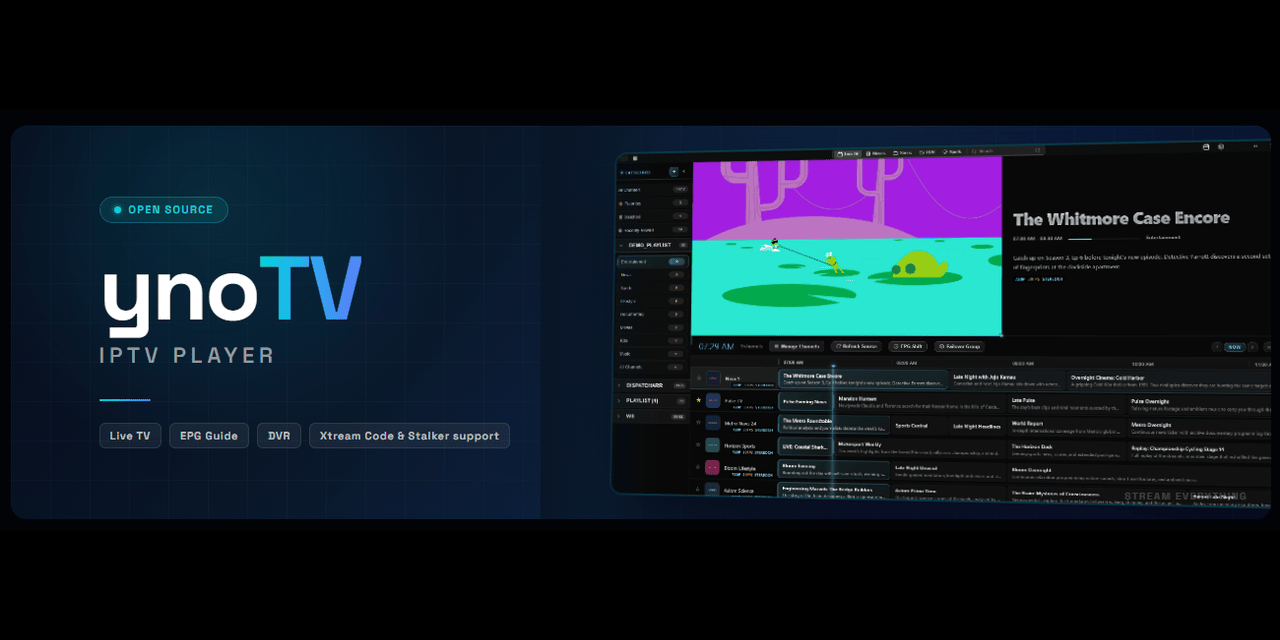Viewport: 1280px width, 640px height.
Task: Select the Favorites sidebar entry
Action: 652,204
